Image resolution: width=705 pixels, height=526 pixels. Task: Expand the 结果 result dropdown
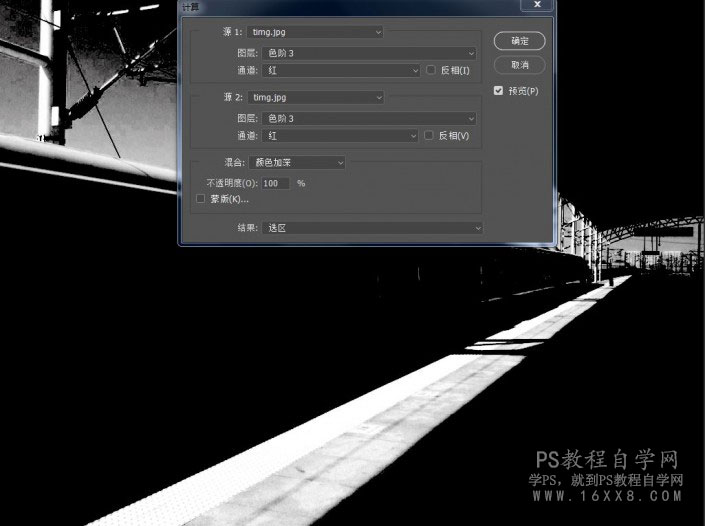tap(372, 228)
